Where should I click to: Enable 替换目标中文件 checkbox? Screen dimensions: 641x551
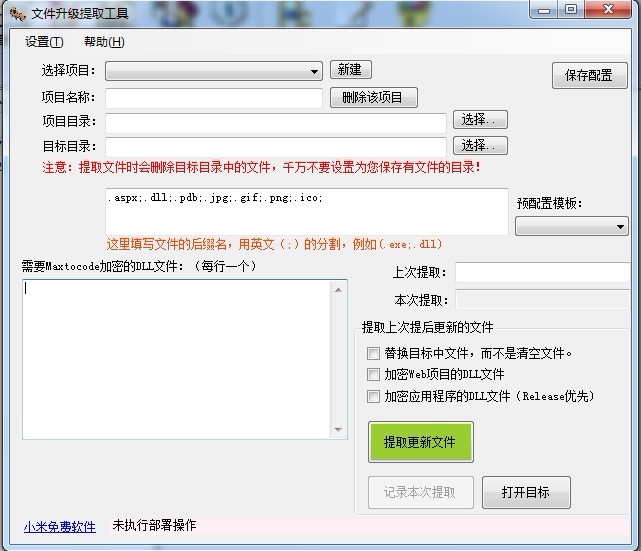click(374, 353)
